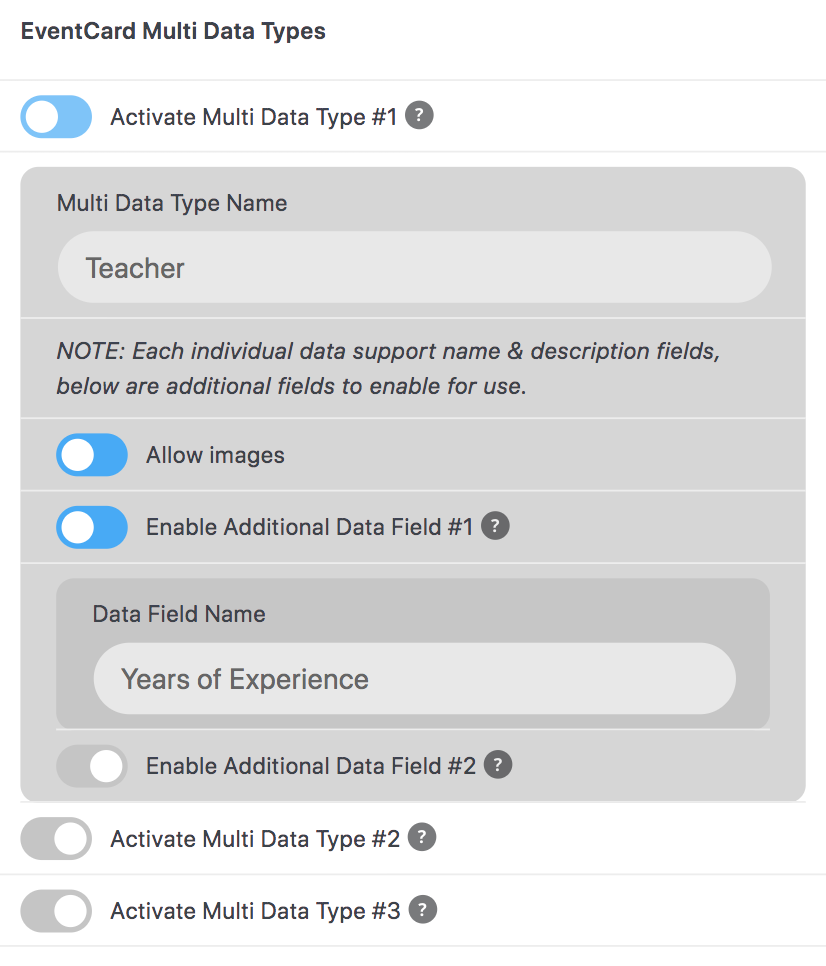Activate the Multi Data Type #2 toggle

click(56, 838)
